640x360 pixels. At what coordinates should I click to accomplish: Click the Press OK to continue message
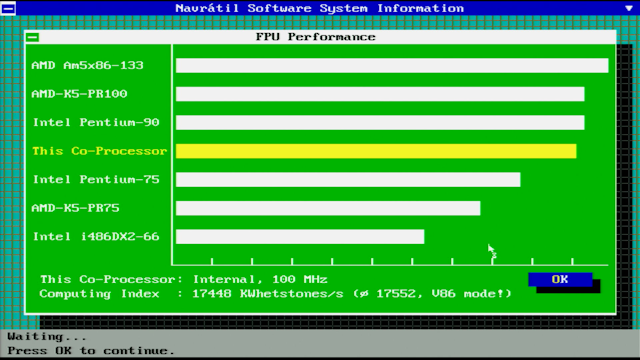[x=91, y=351]
